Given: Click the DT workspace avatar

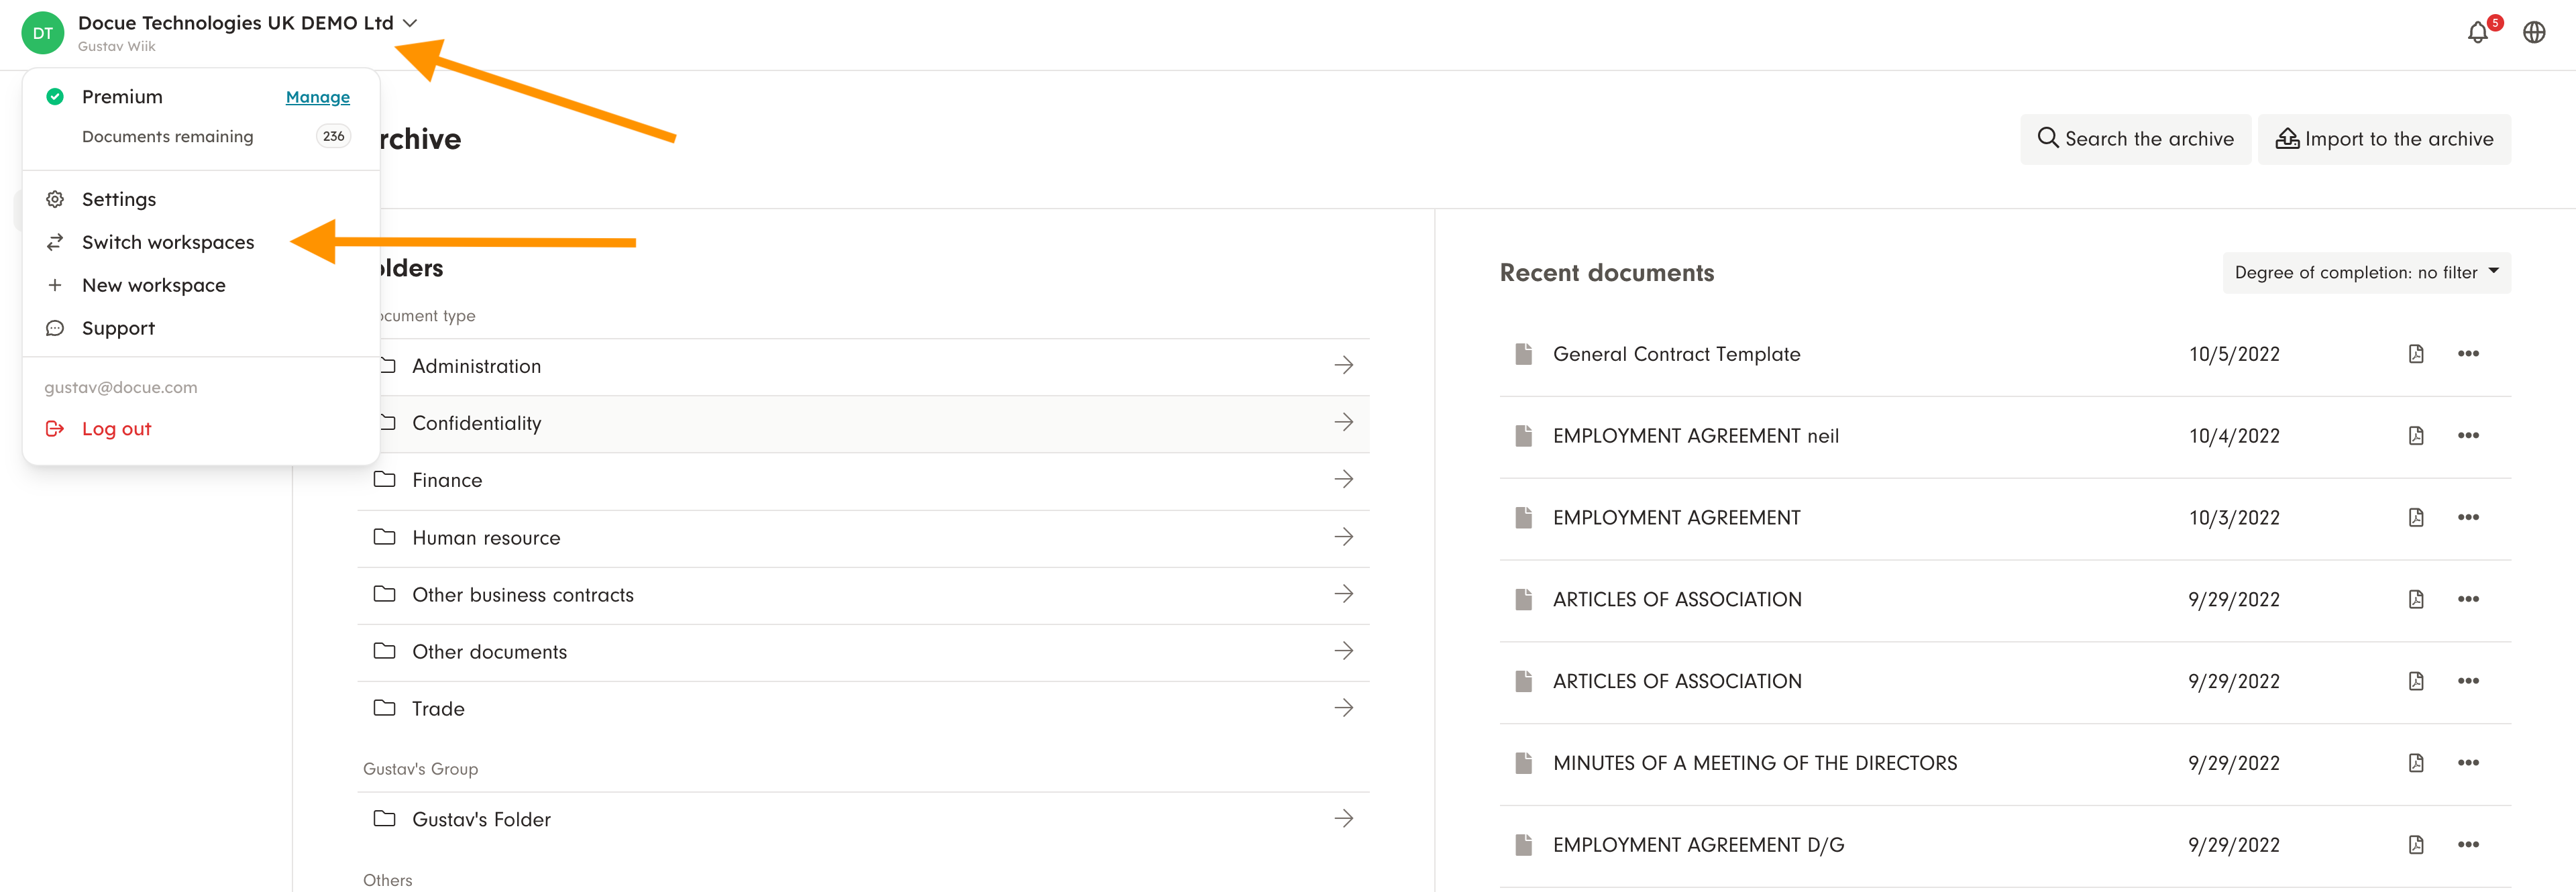Looking at the screenshot, I should [x=42, y=33].
